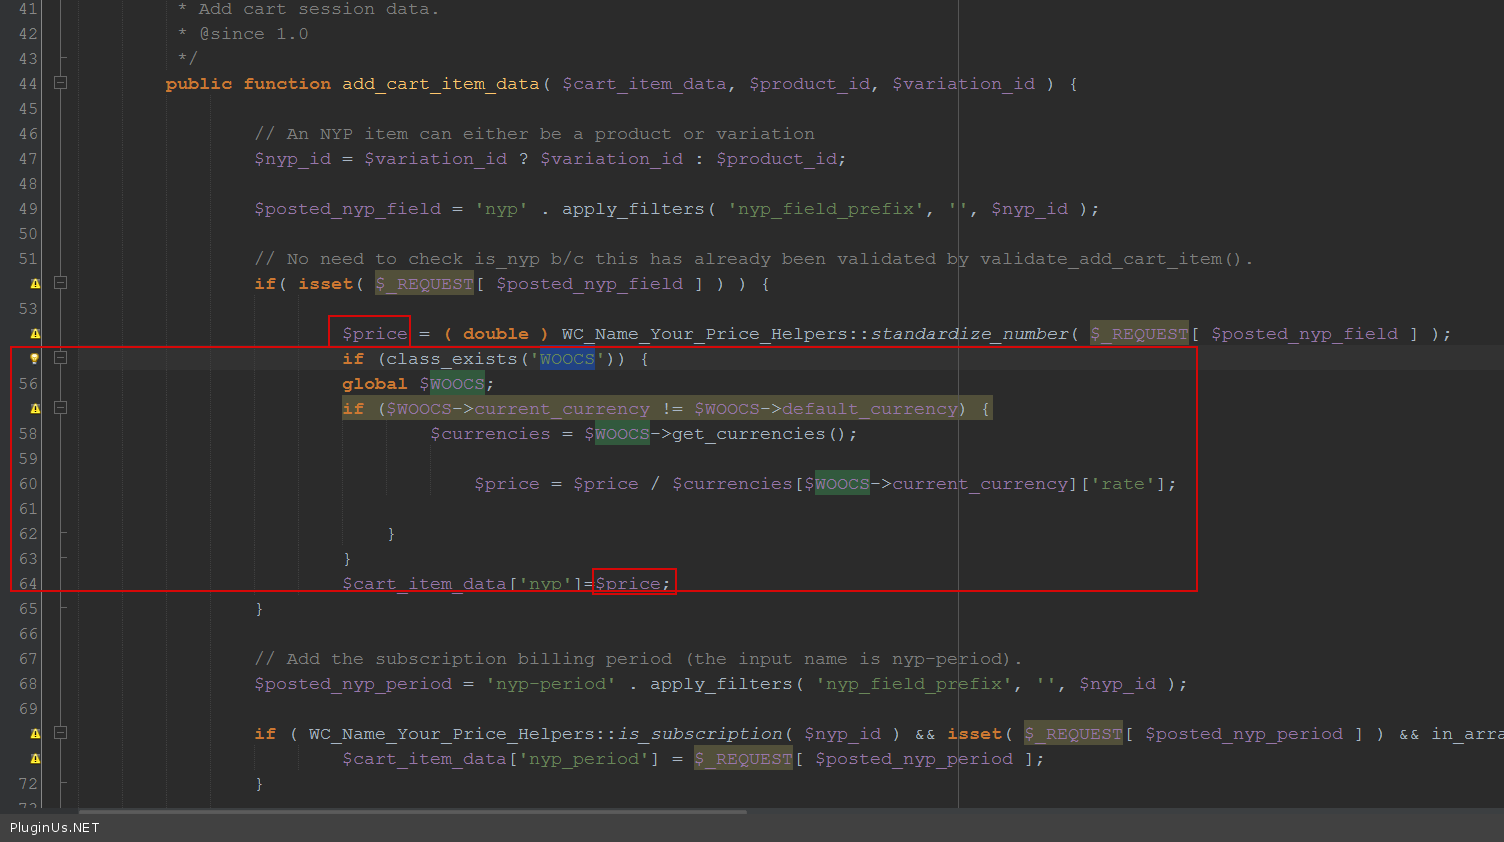This screenshot has width=1504, height=842.
Task: Click the $currencies variable starting line 58
Action: coord(490,434)
